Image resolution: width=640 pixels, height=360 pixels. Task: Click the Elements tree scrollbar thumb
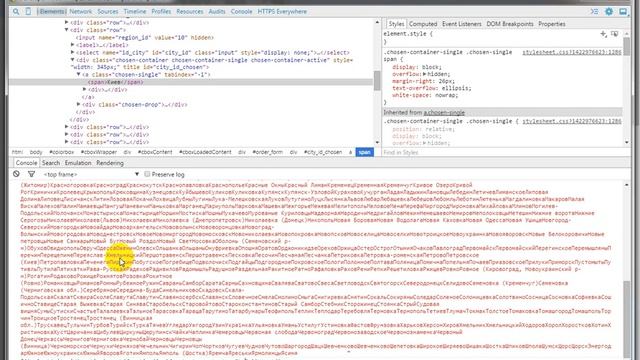coord(377,80)
